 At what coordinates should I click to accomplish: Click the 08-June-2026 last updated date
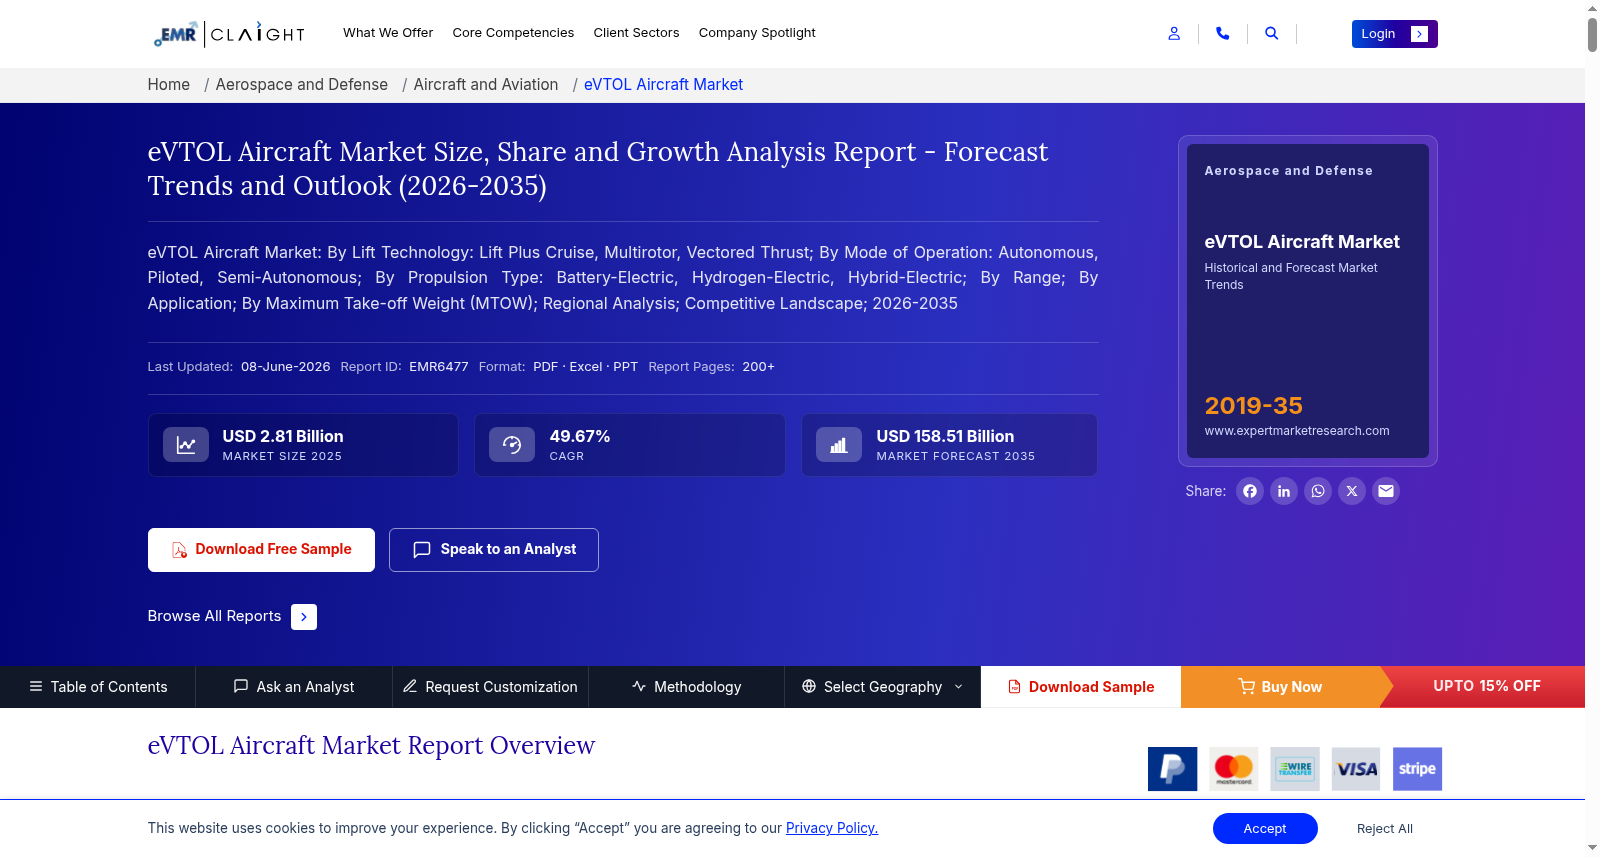coord(286,367)
